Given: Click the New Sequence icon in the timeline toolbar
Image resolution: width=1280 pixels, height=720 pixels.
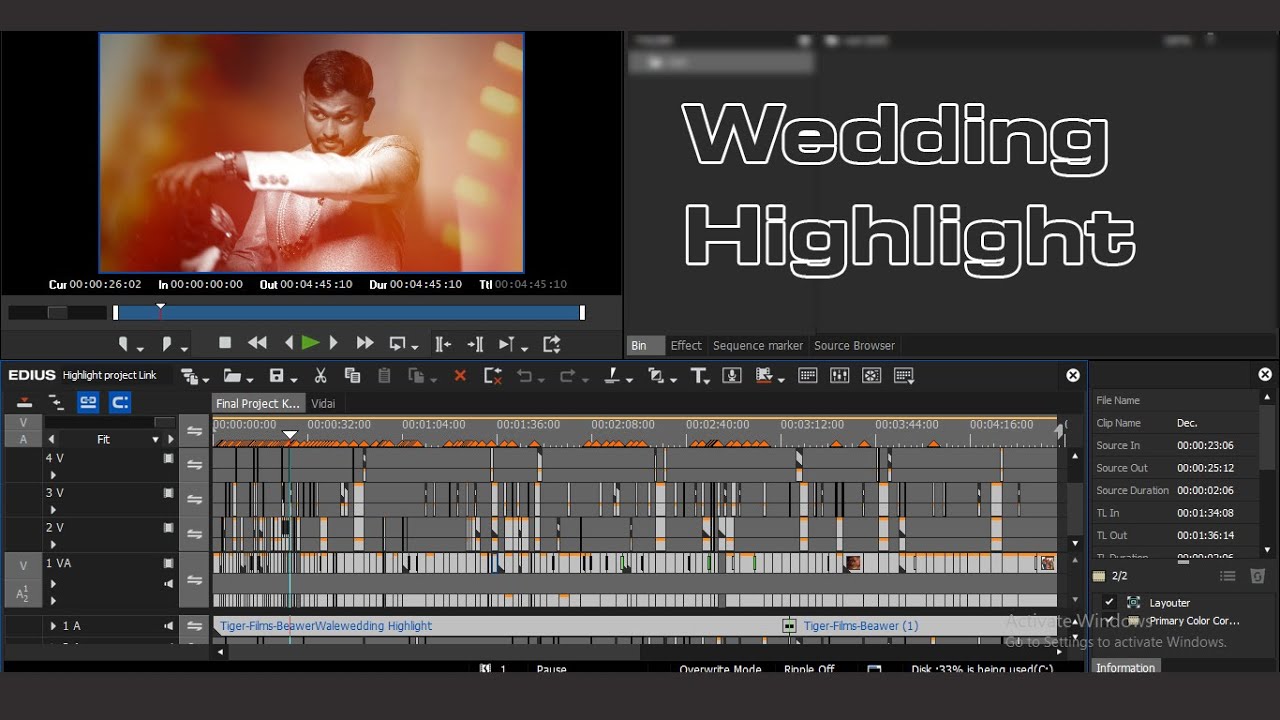Looking at the screenshot, I should coord(189,376).
